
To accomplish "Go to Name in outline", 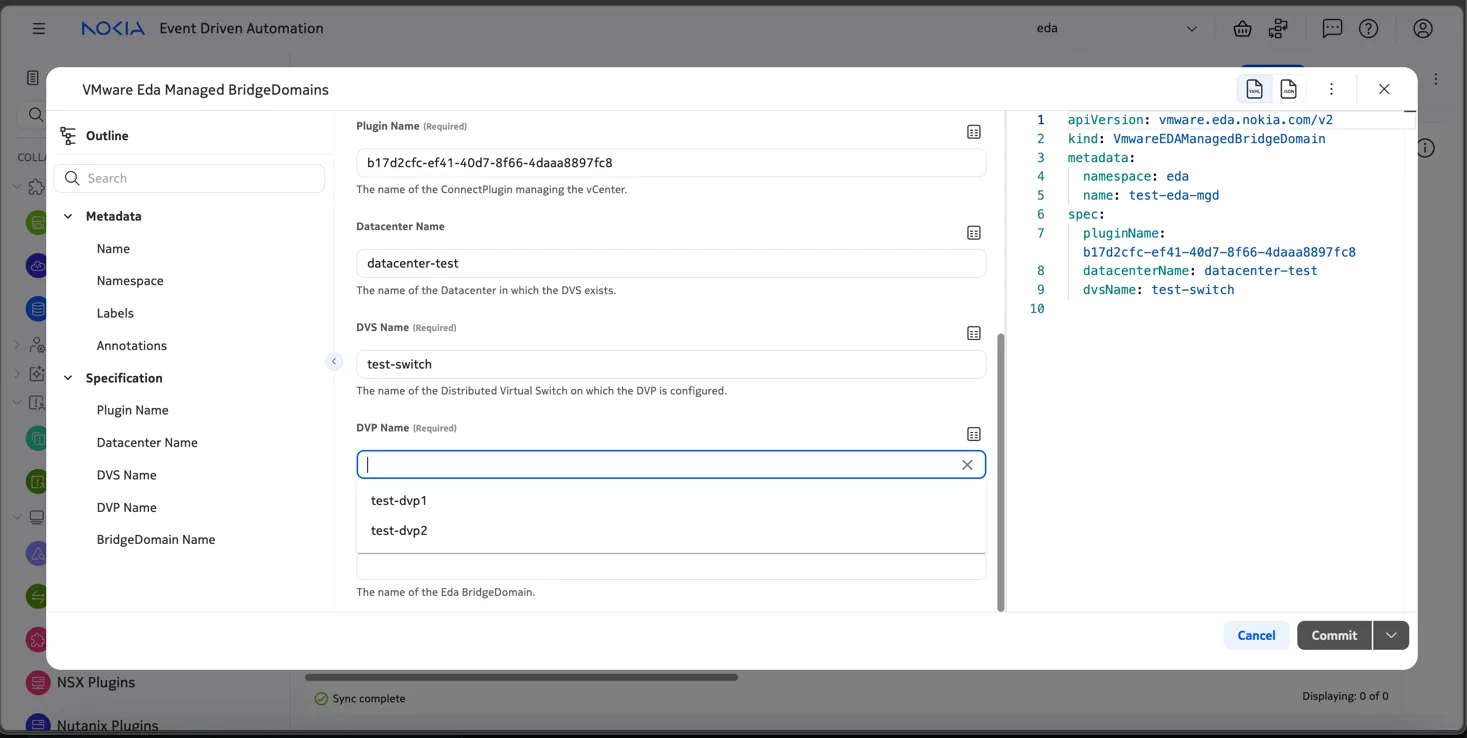I will pyautogui.click(x=113, y=248).
